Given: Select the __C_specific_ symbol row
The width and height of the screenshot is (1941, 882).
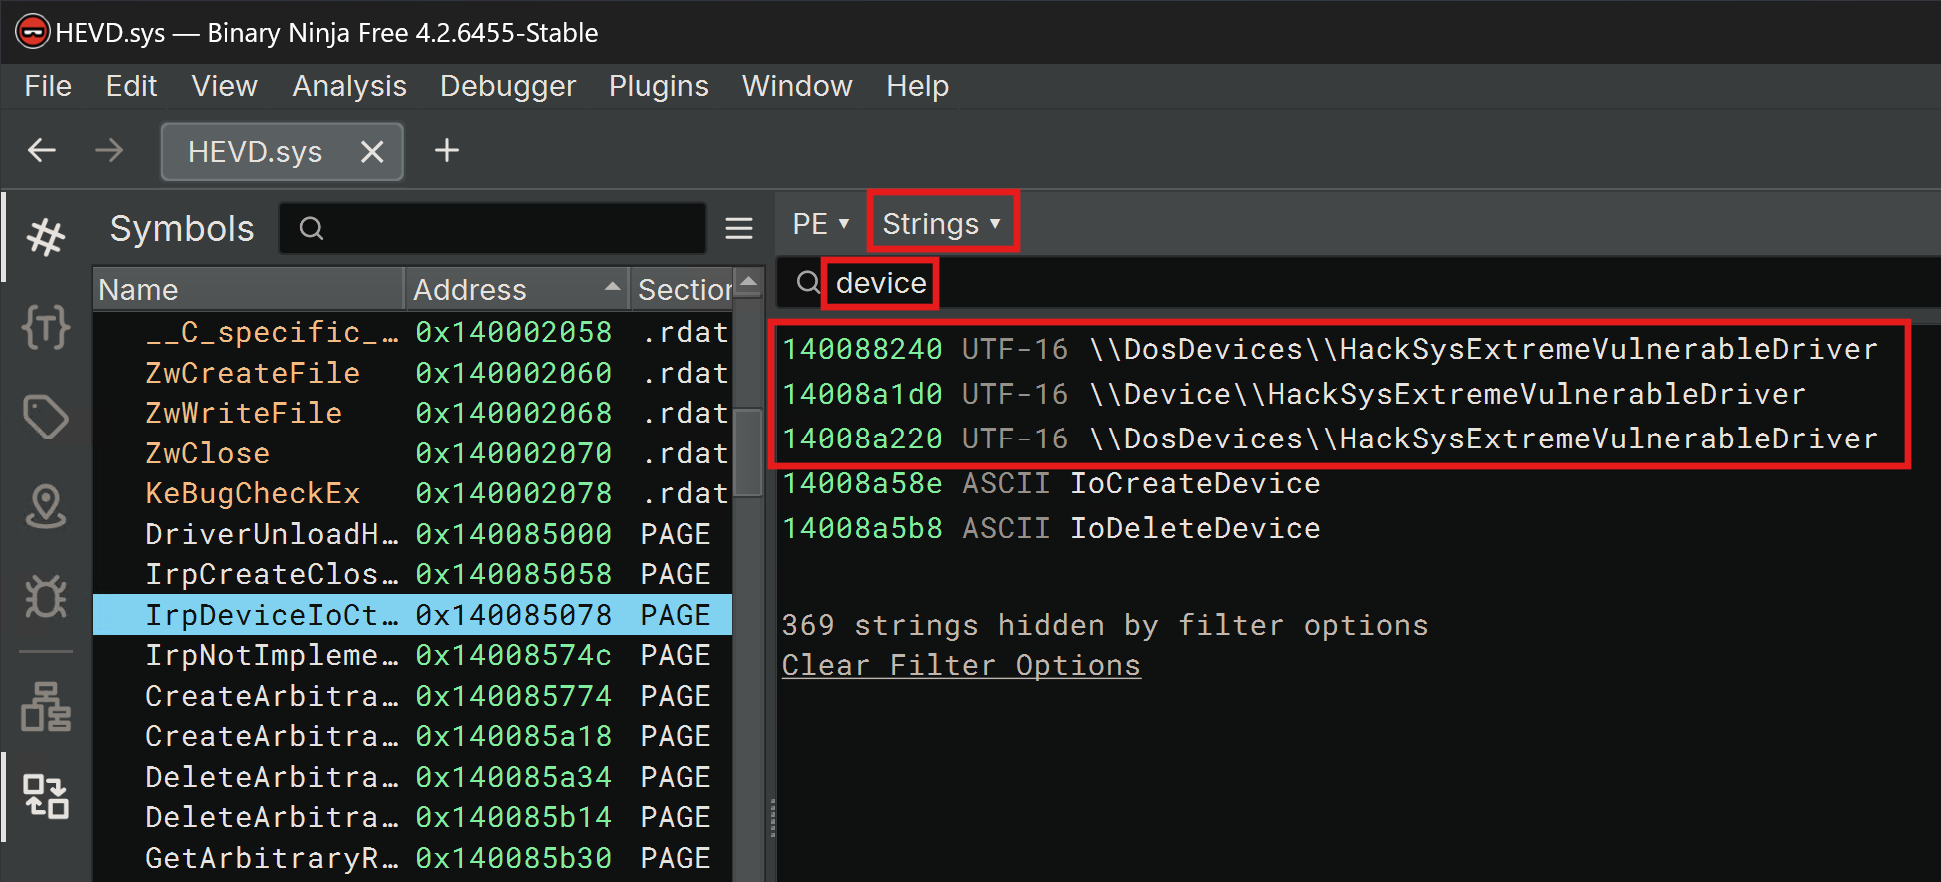Looking at the screenshot, I should pyautogui.click(x=412, y=332).
